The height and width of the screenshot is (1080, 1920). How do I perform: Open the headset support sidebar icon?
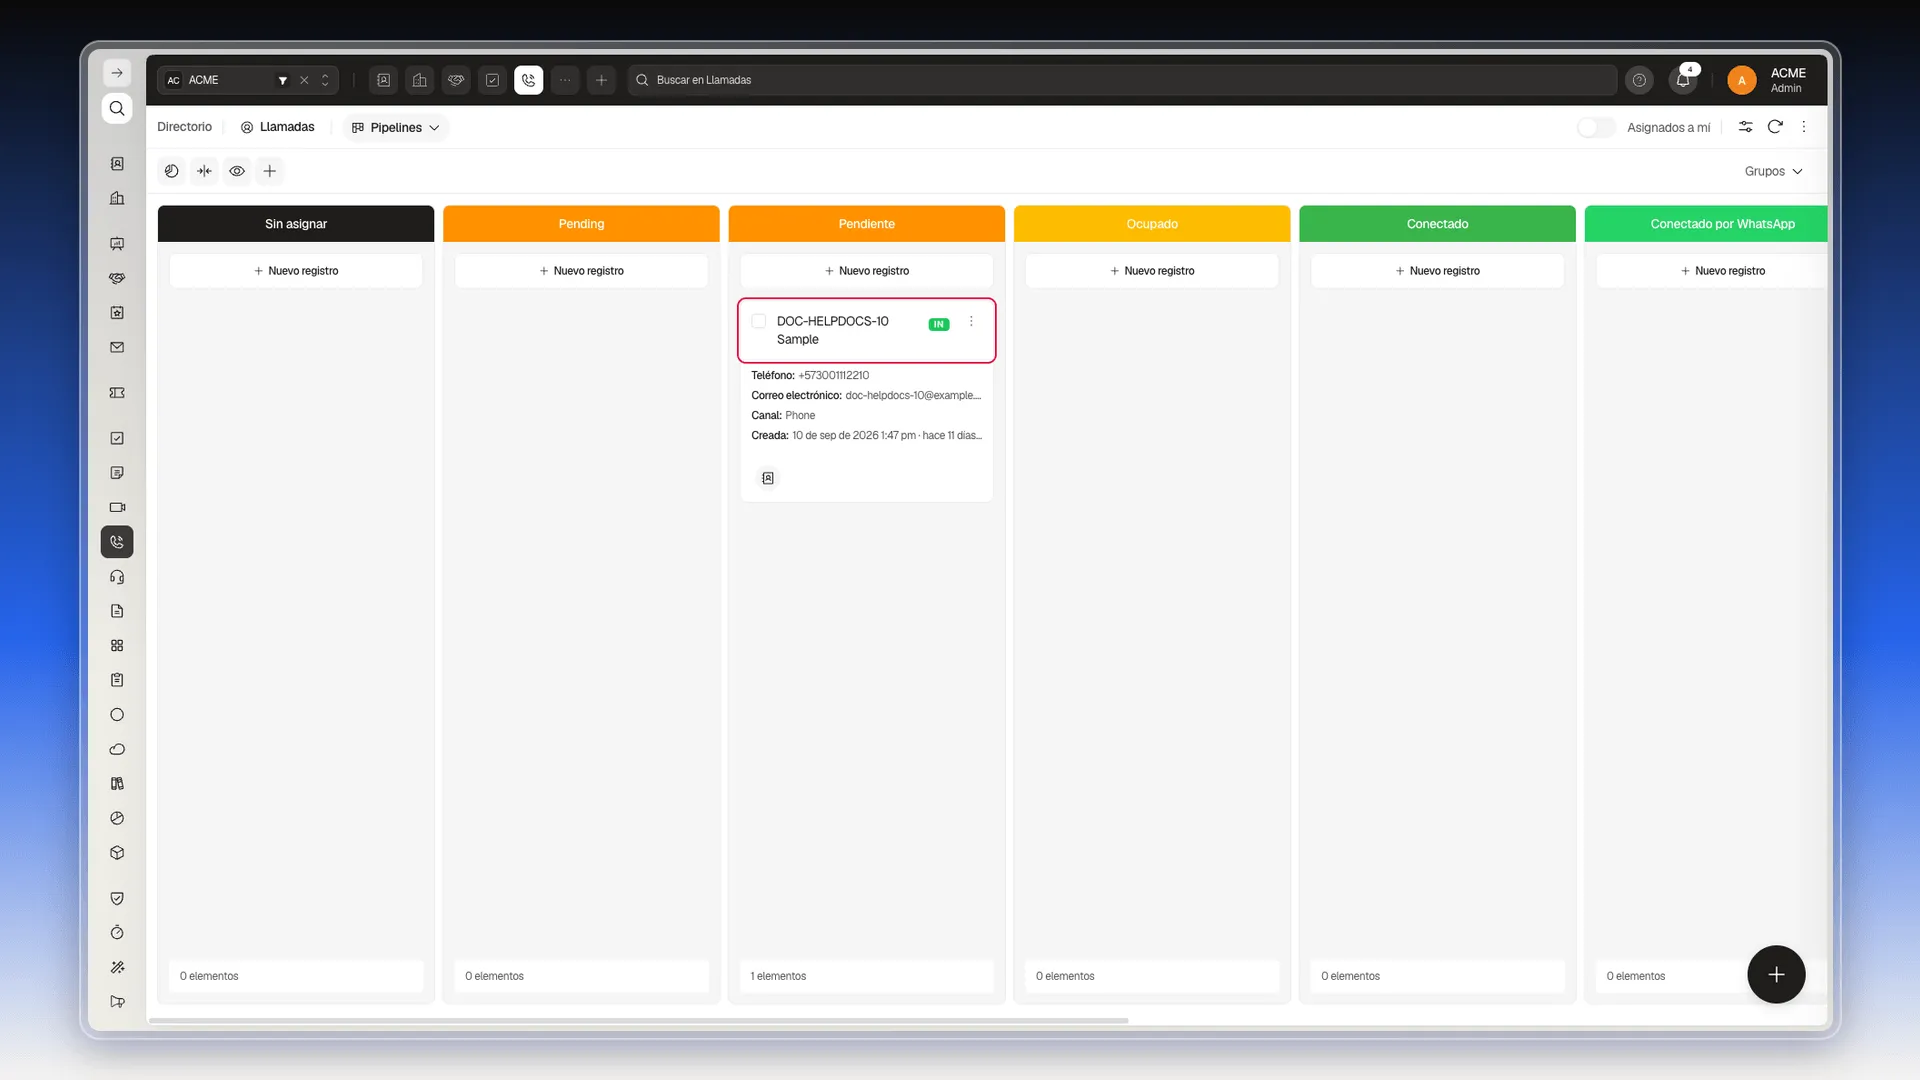tap(117, 577)
